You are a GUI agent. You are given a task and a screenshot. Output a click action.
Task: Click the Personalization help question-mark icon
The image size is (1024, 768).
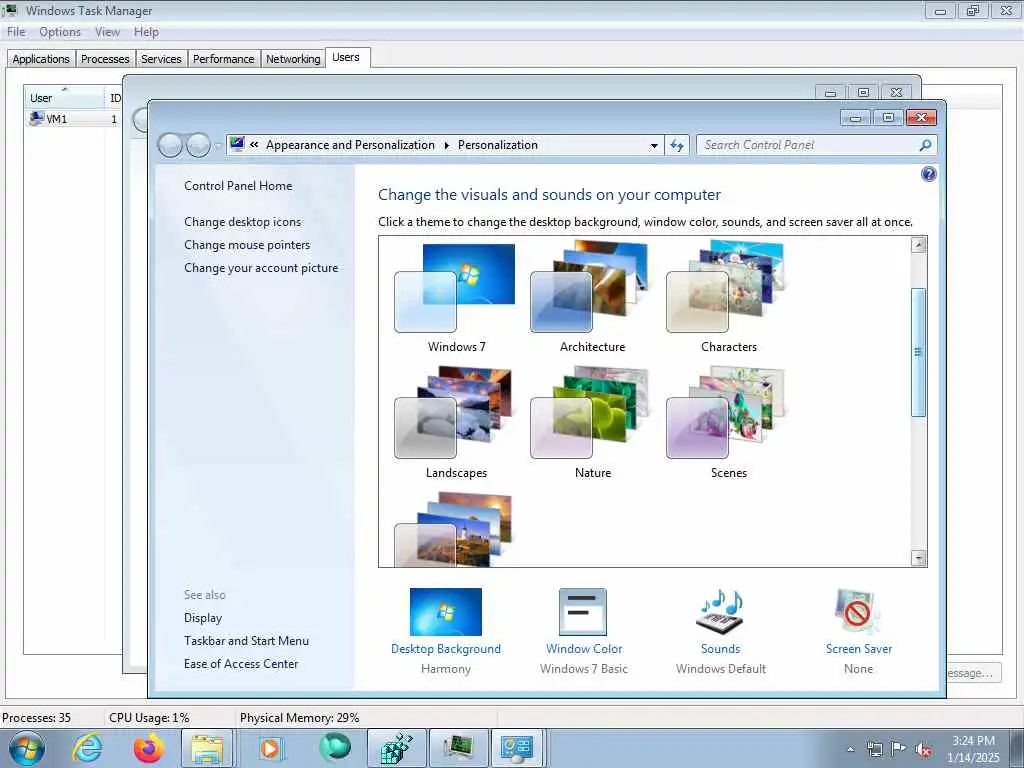click(928, 174)
